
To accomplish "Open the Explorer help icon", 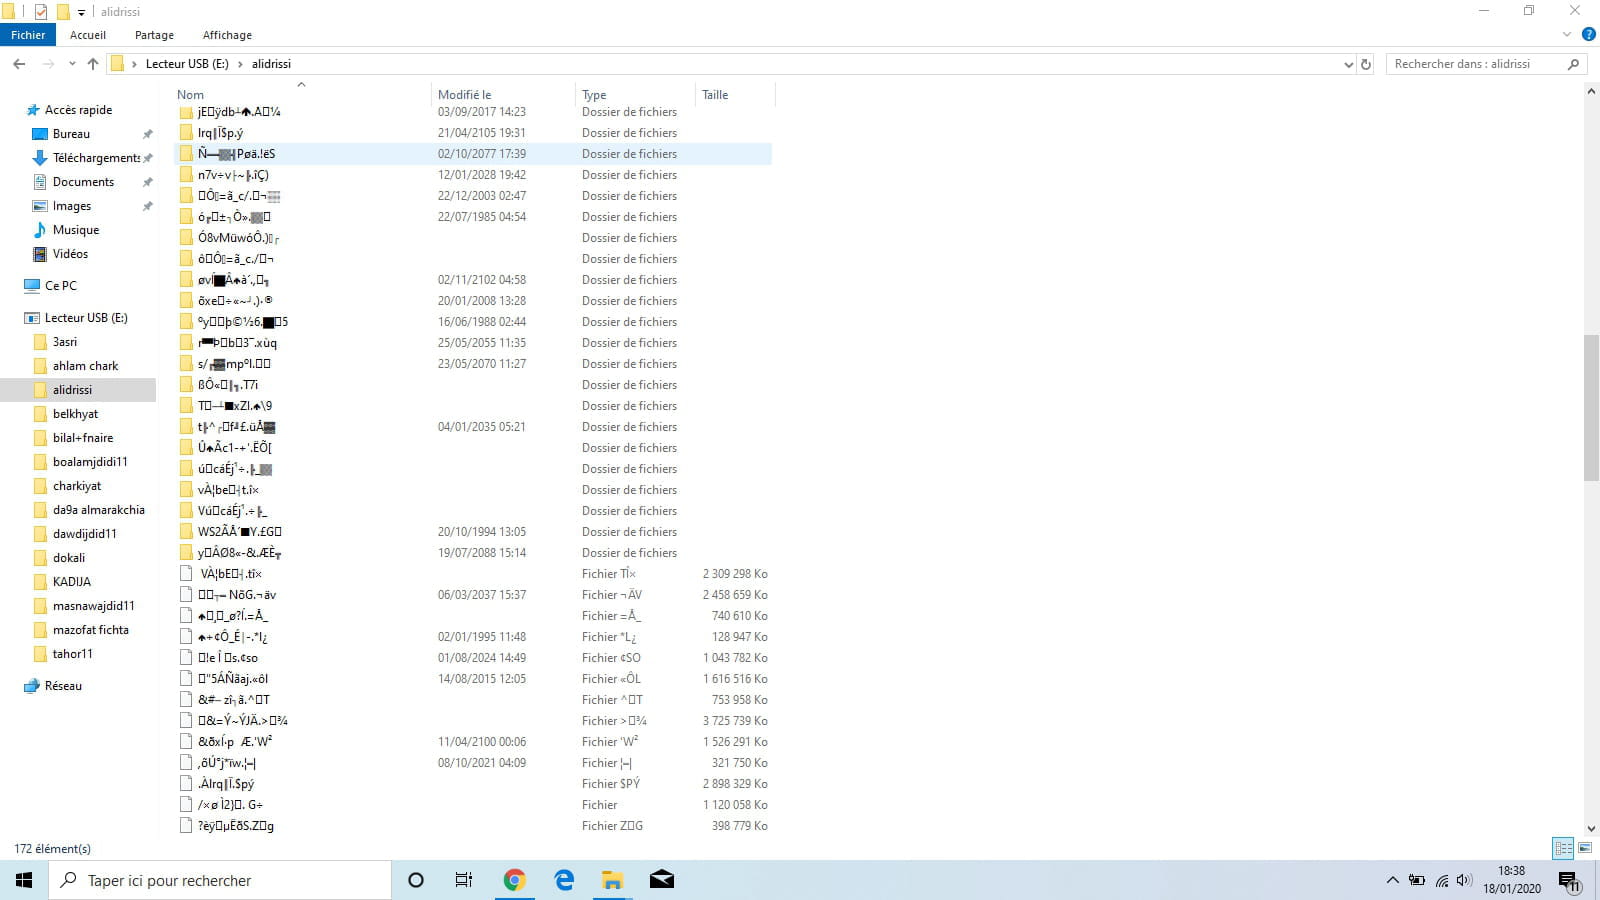I will 1588,34.
